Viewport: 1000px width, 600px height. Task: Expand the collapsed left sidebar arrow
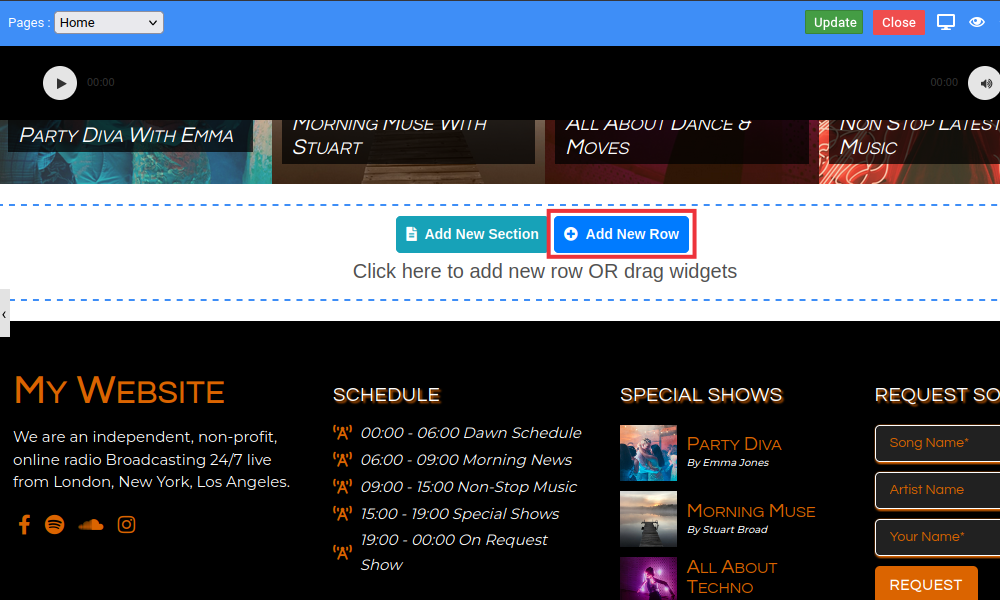[x=4, y=313]
